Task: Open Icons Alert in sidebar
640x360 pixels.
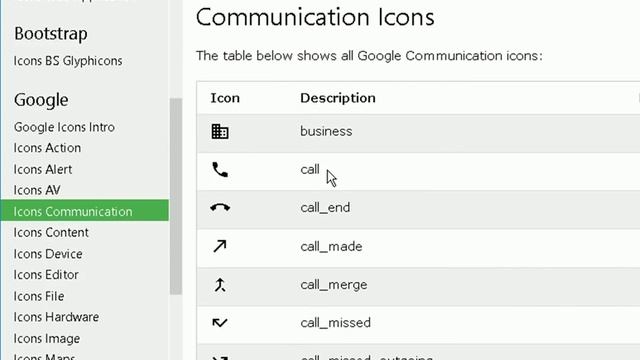Action: [42, 169]
